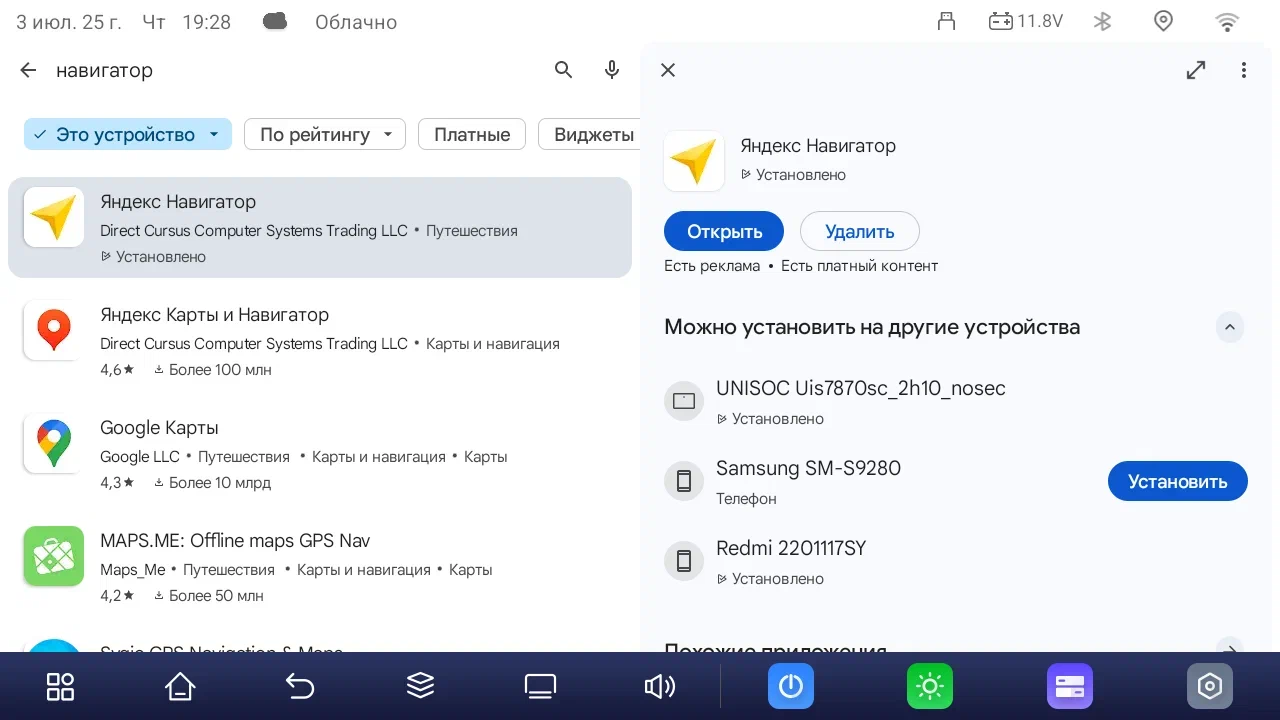This screenshot has width=1280, height=720.
Task: Collapse 'Можно установить на другие устройства' section
Action: pos(1230,327)
